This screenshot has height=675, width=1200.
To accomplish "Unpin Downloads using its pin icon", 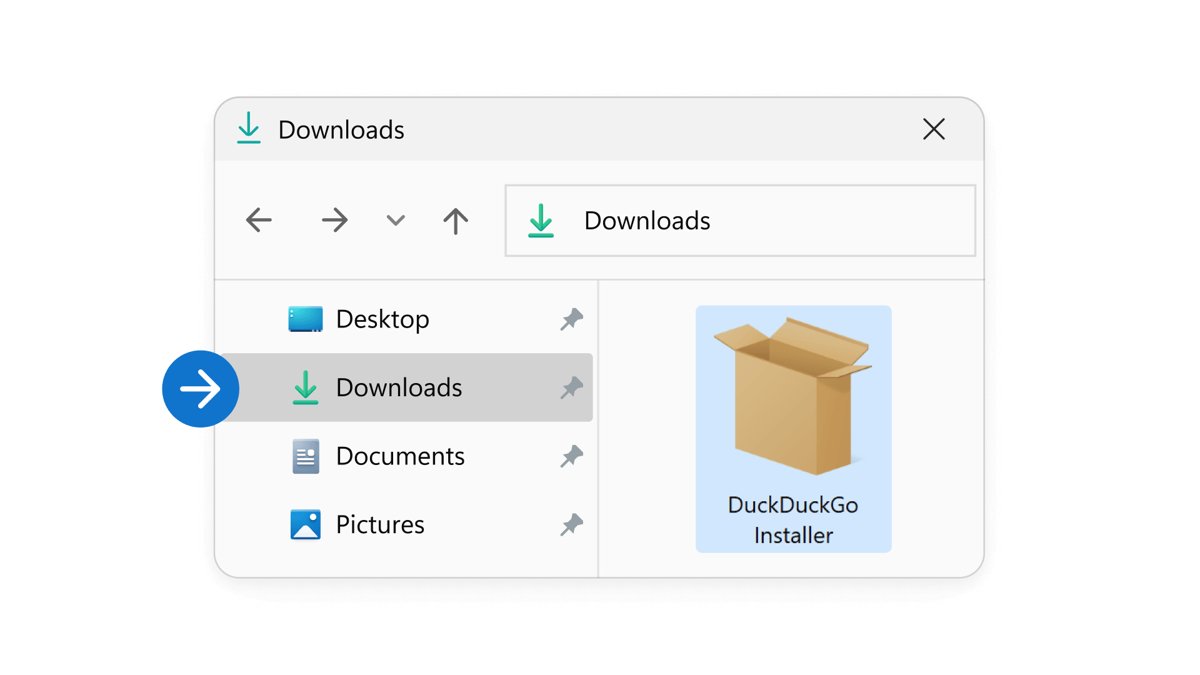I will pos(572,388).
